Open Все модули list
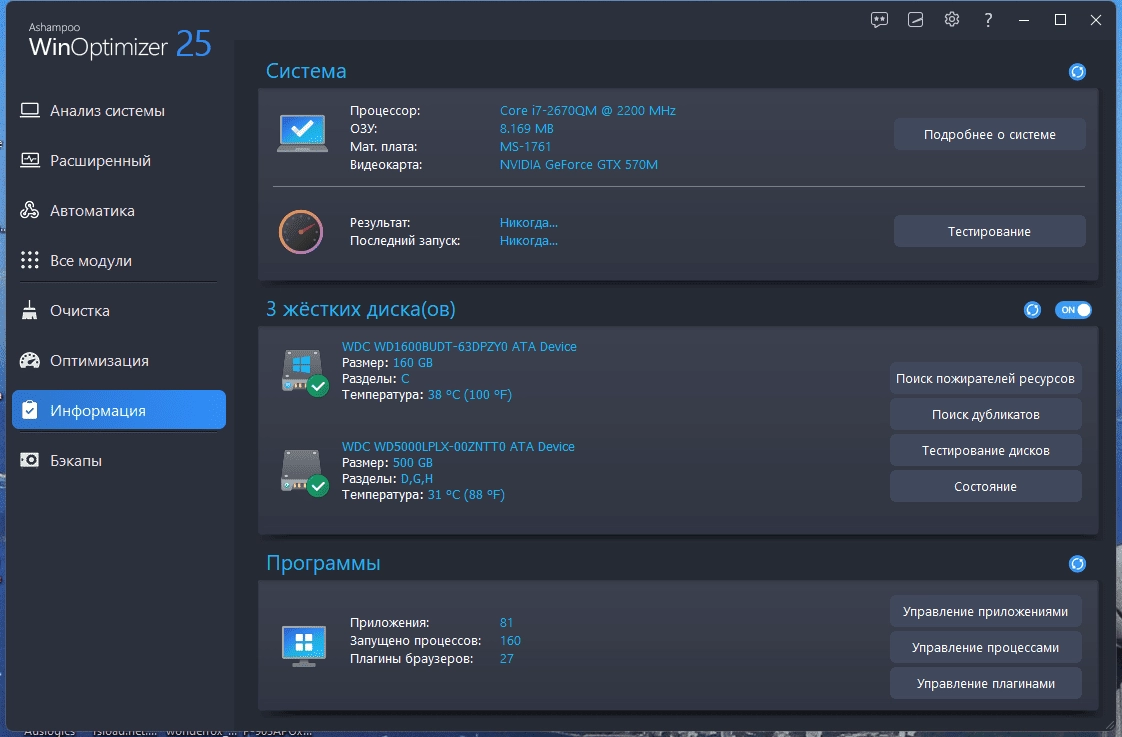 pos(119,261)
